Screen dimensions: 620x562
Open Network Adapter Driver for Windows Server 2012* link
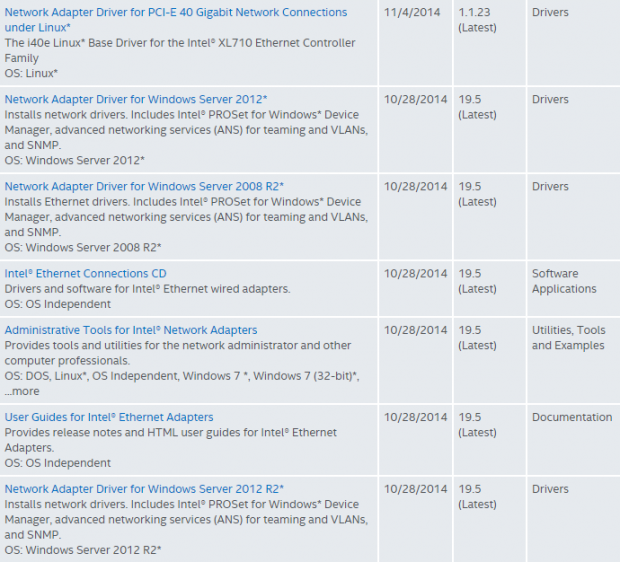coord(136,99)
